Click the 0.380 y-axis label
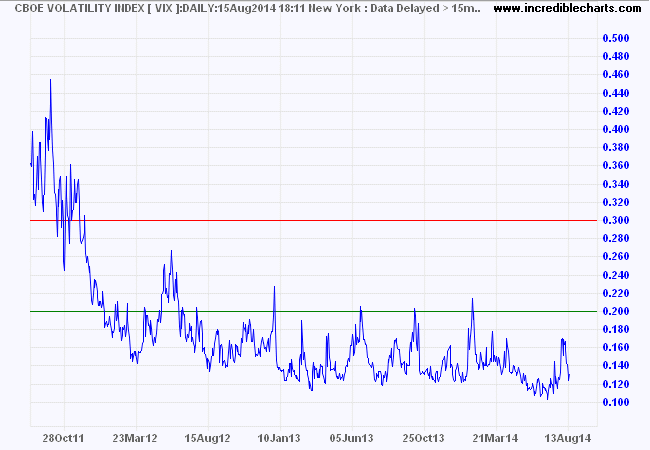650x450 pixels. pos(616,148)
